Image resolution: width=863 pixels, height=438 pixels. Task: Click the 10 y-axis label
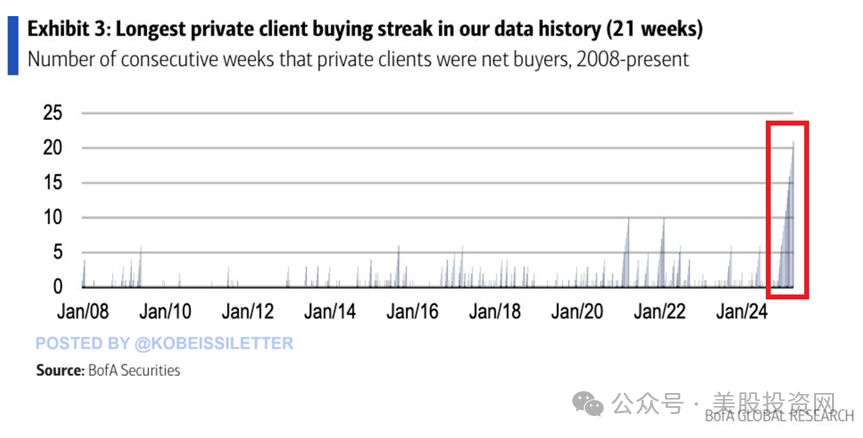[53, 217]
